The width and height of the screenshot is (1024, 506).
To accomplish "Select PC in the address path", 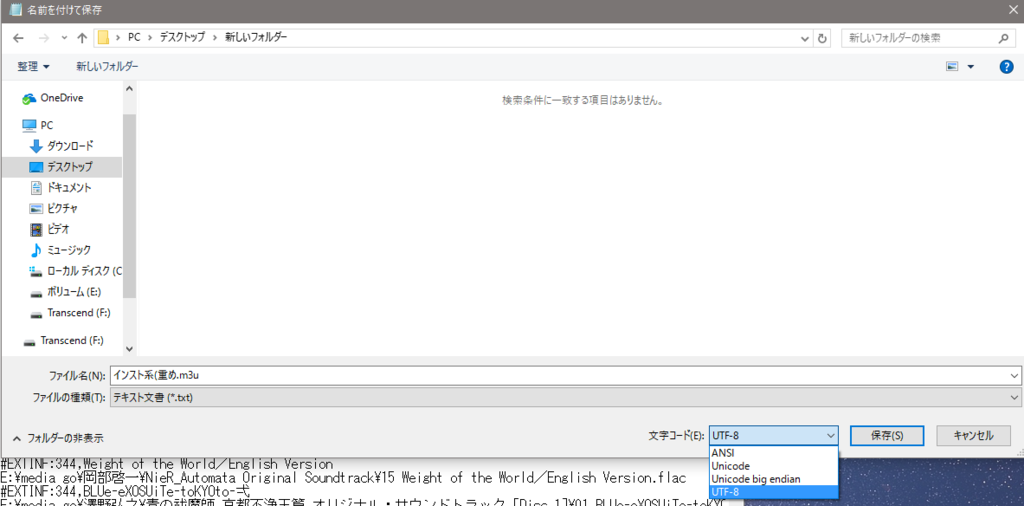I will click(x=134, y=38).
